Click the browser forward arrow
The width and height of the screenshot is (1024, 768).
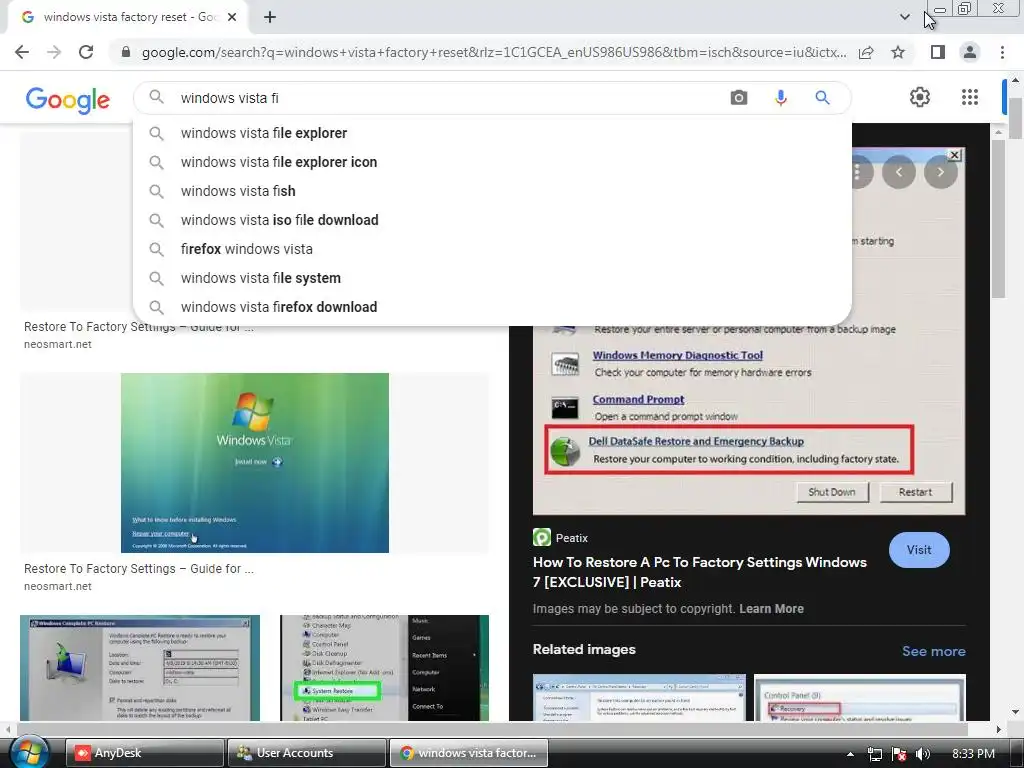coord(54,52)
